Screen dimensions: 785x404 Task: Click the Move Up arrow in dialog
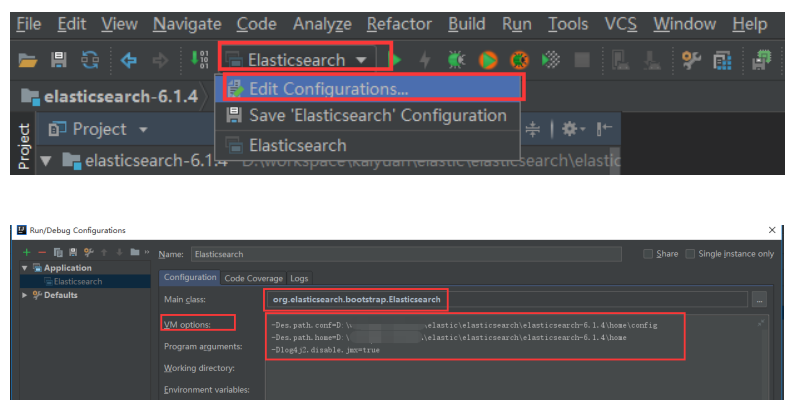(x=104, y=252)
